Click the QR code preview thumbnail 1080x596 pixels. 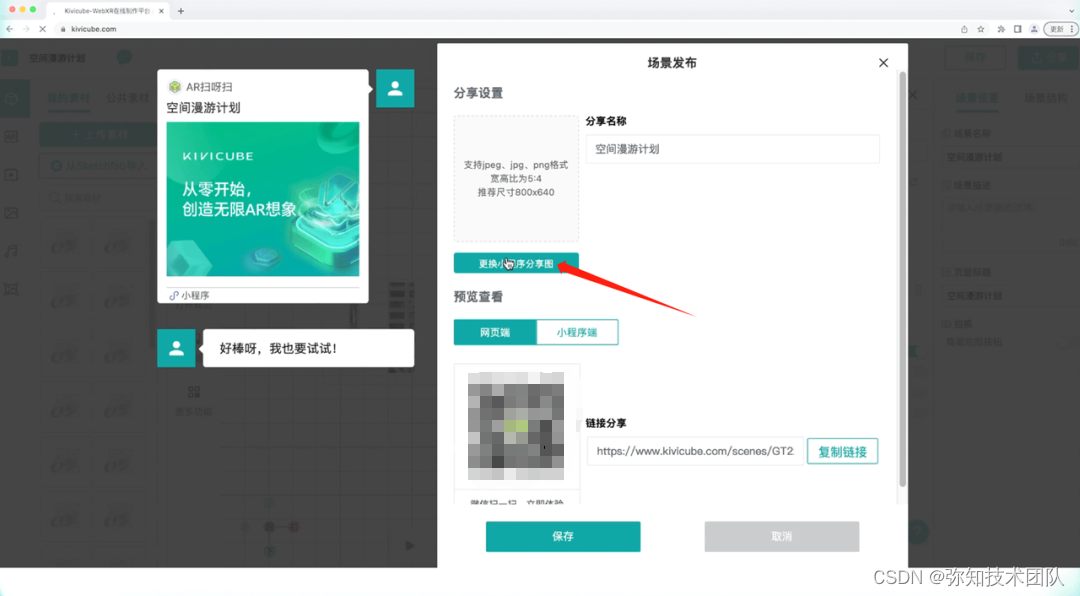click(516, 425)
